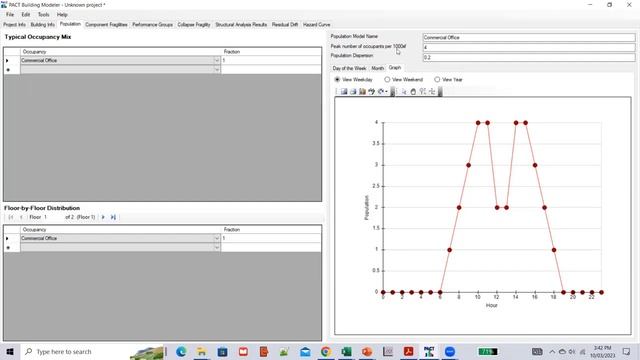Click the volume icon in the system tray

(x=572, y=351)
